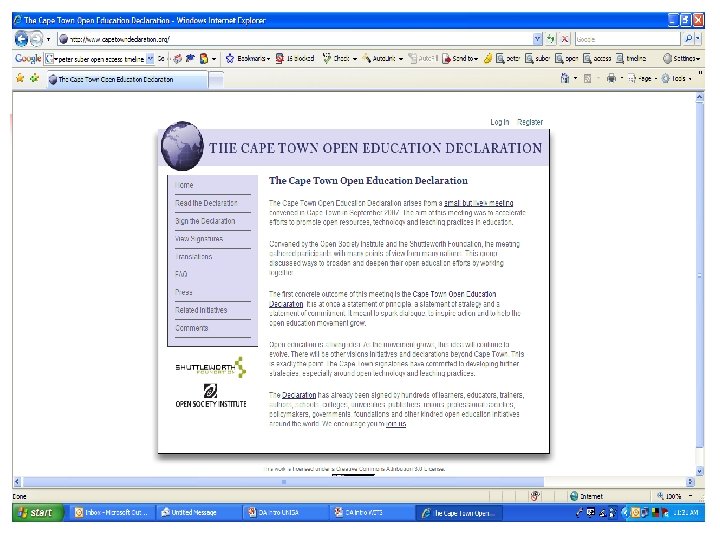
Task: Refresh the page with the green arrows icon
Action: (x=551, y=39)
